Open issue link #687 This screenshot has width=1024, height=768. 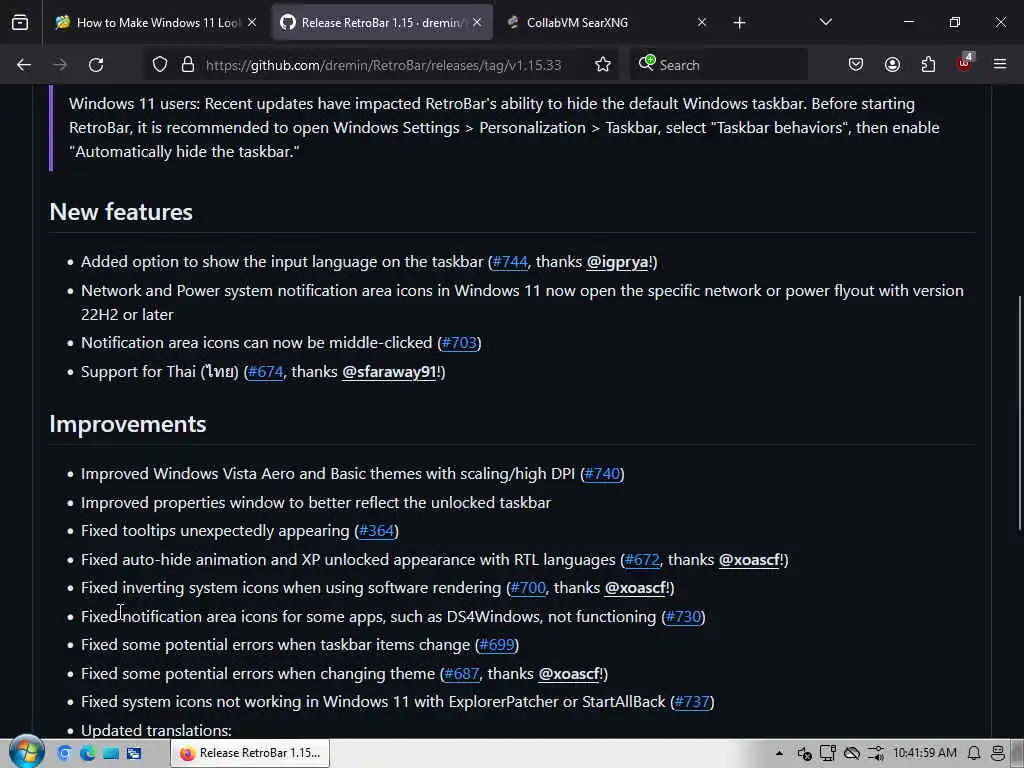(462, 673)
